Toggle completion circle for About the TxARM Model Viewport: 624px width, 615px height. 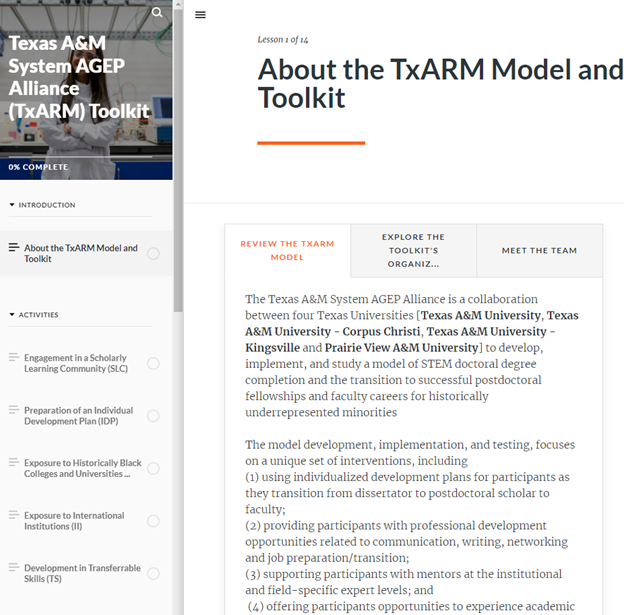click(x=153, y=254)
